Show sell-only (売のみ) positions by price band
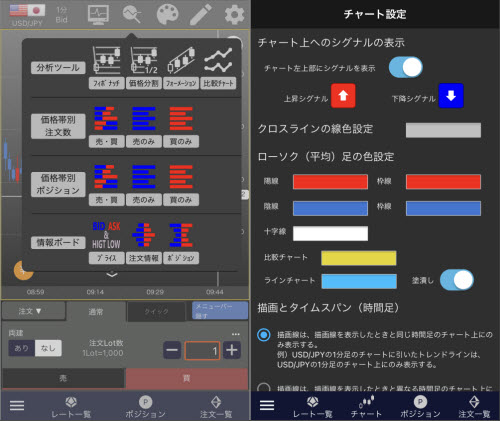500x421 pixels. click(144, 185)
